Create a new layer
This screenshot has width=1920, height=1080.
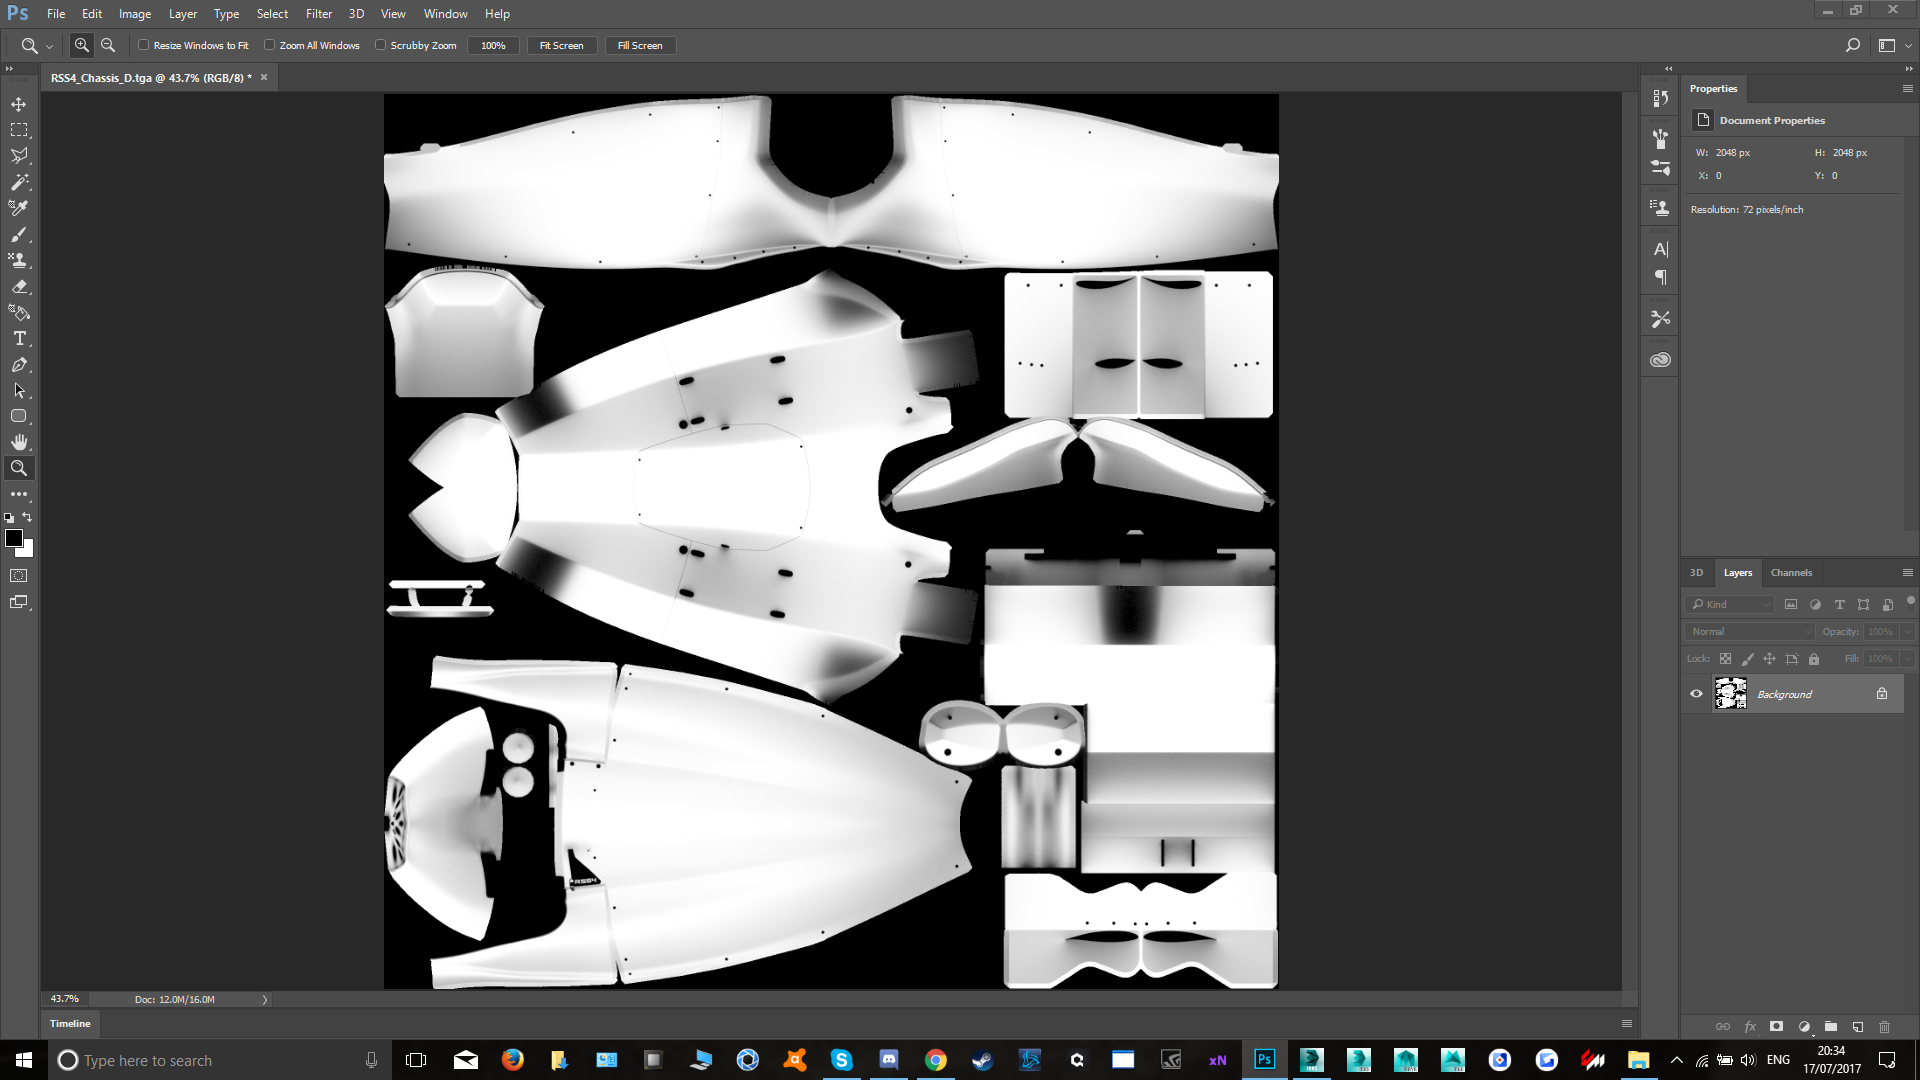tap(1857, 1026)
